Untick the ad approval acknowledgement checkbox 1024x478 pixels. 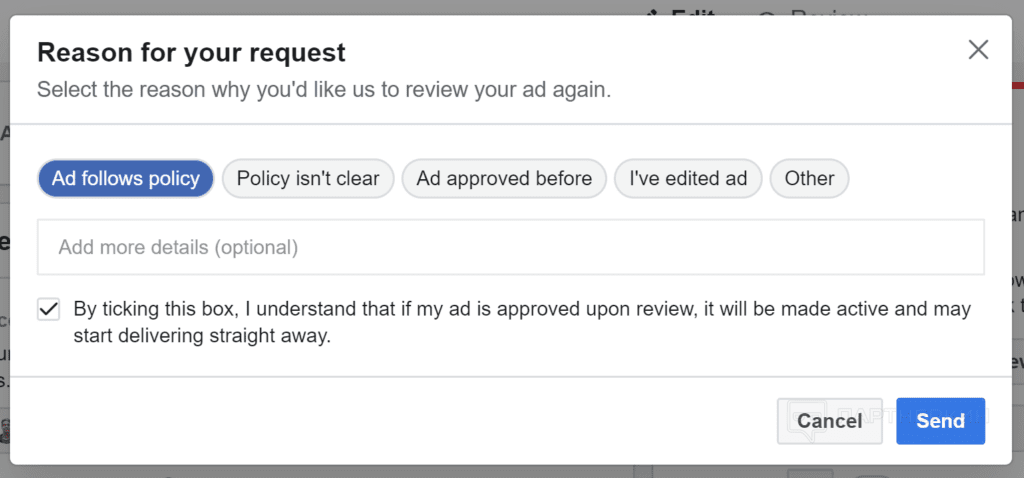click(48, 309)
